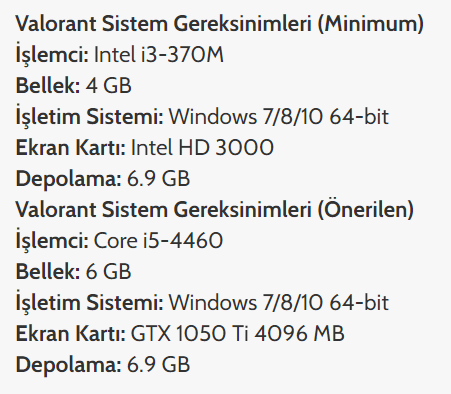Click the second İşletim Sistemi label
Image resolution: width=451 pixels, height=394 pixels.
click(90, 302)
